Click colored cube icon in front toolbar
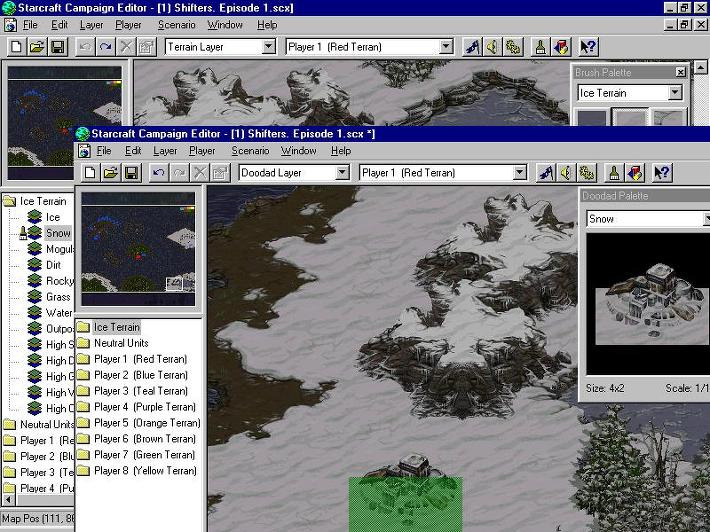This screenshot has height=532, width=710. 635,173
